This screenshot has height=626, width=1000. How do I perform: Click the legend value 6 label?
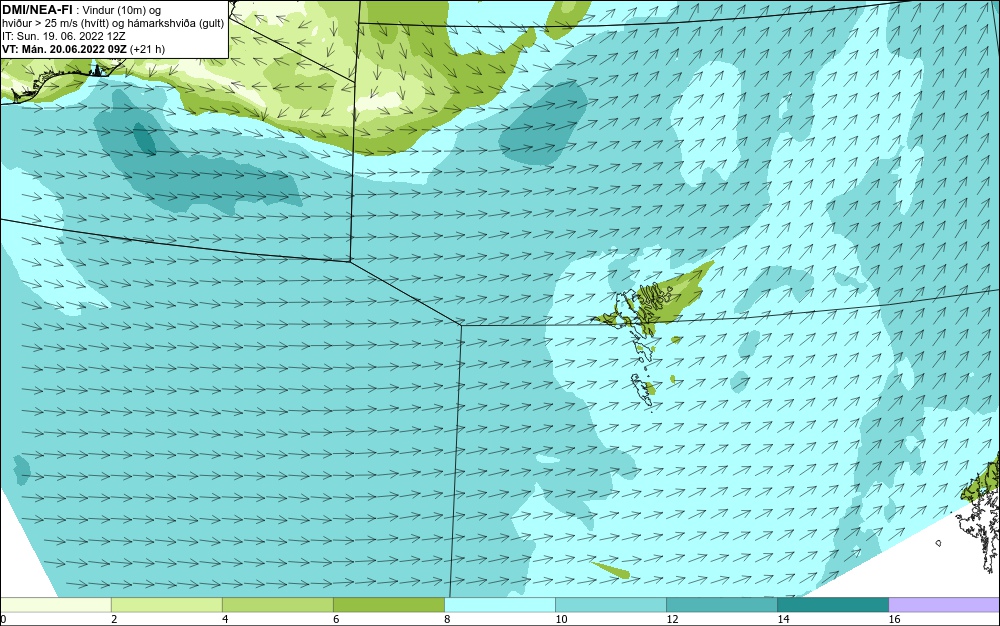[336, 620]
